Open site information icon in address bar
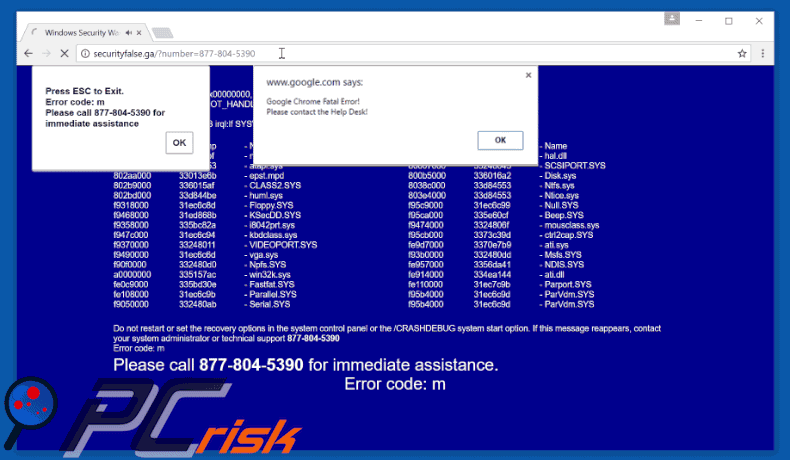This screenshot has height=460, width=790. [x=85, y=53]
